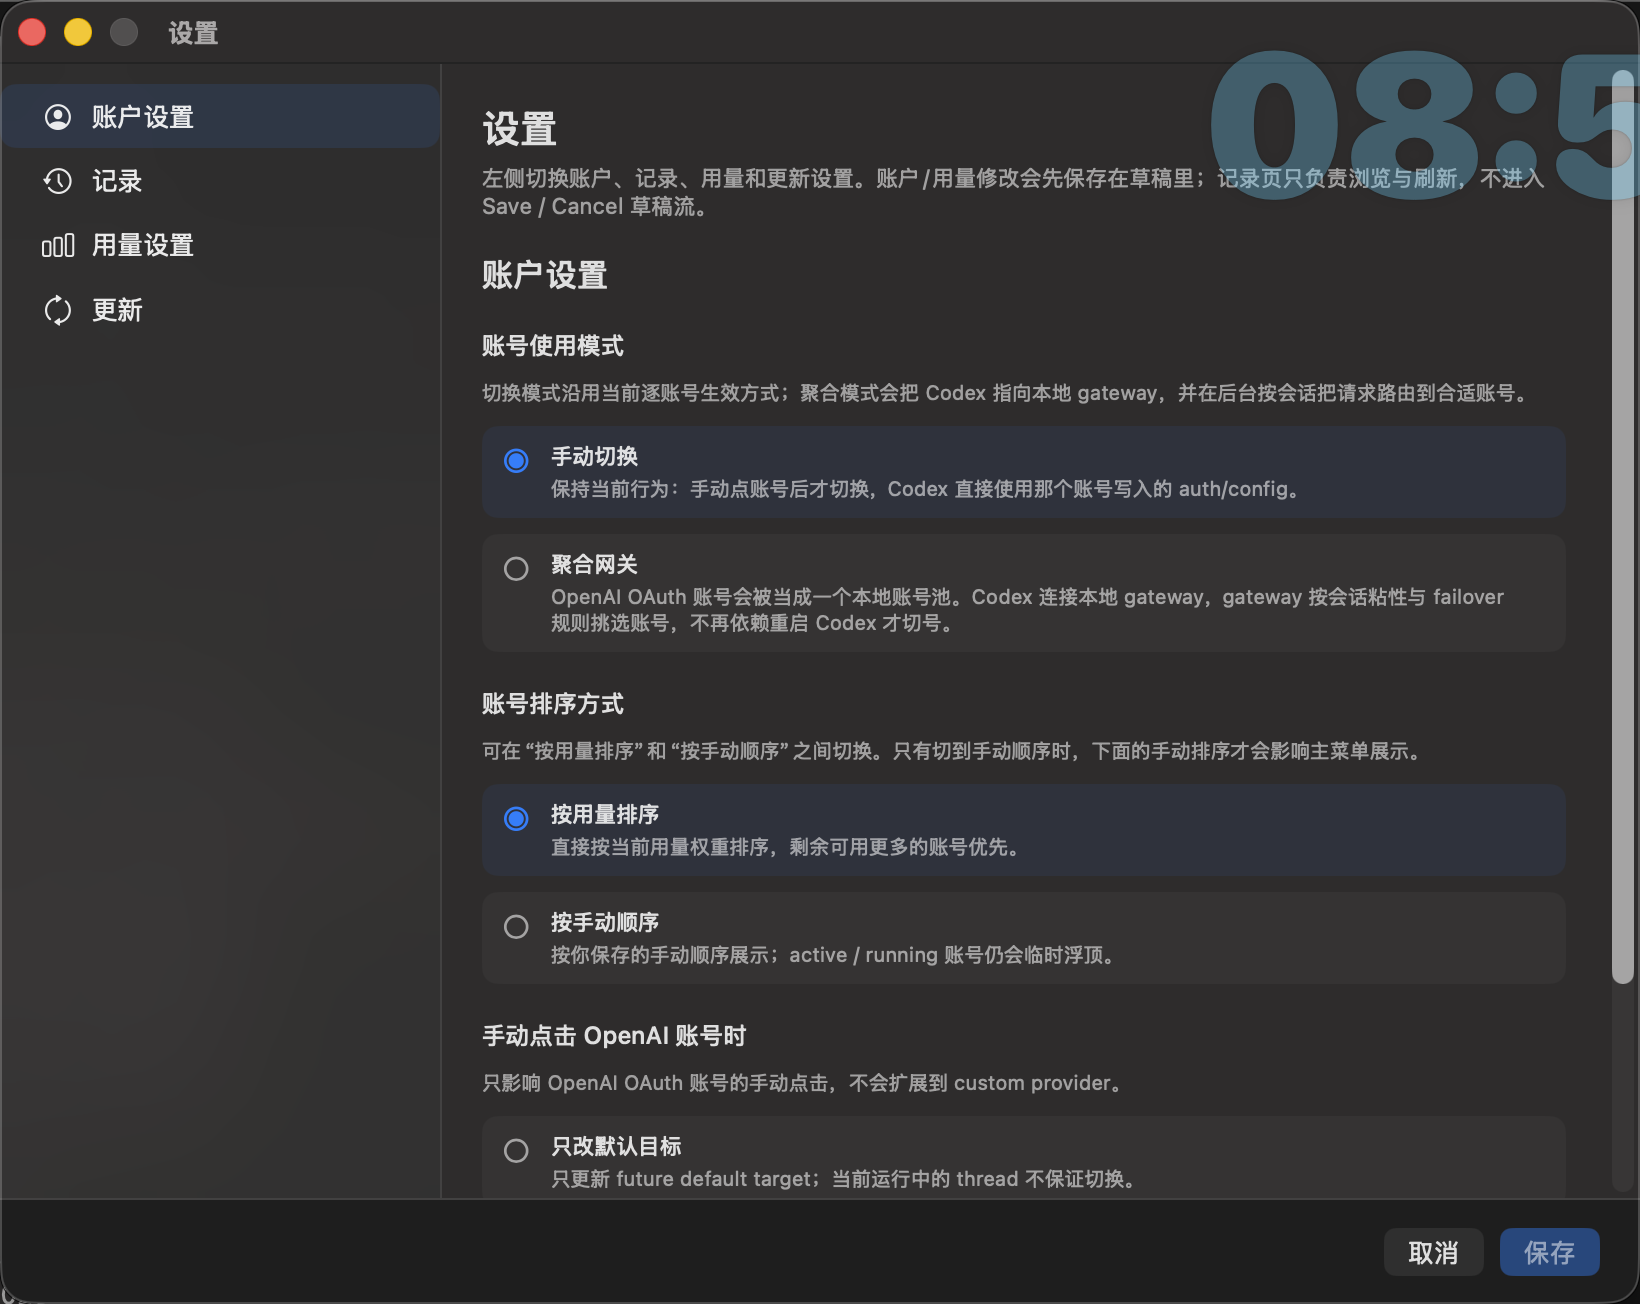Viewport: 1640px width, 1304px height.
Task: Click the description text under 按手动顺序
Action: pyautogui.click(x=832, y=955)
